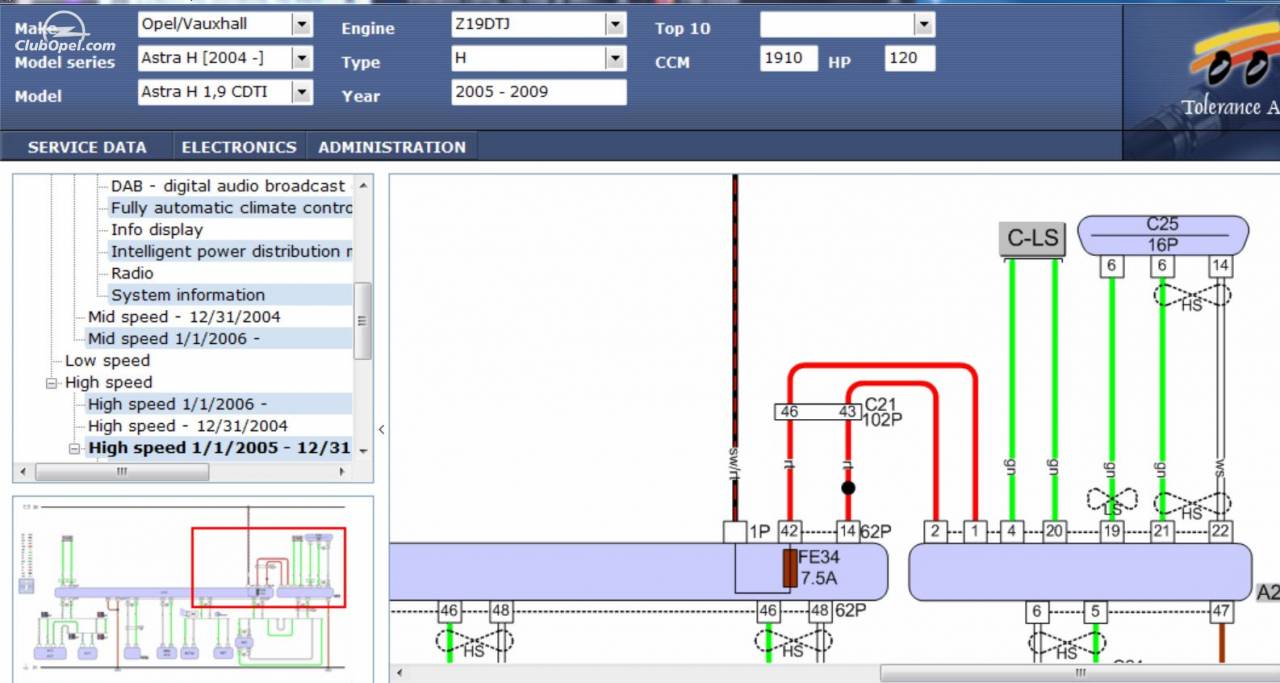The image size is (1280, 683).
Task: Select High speed - 12/31/2004 tree item
Action: [x=187, y=426]
